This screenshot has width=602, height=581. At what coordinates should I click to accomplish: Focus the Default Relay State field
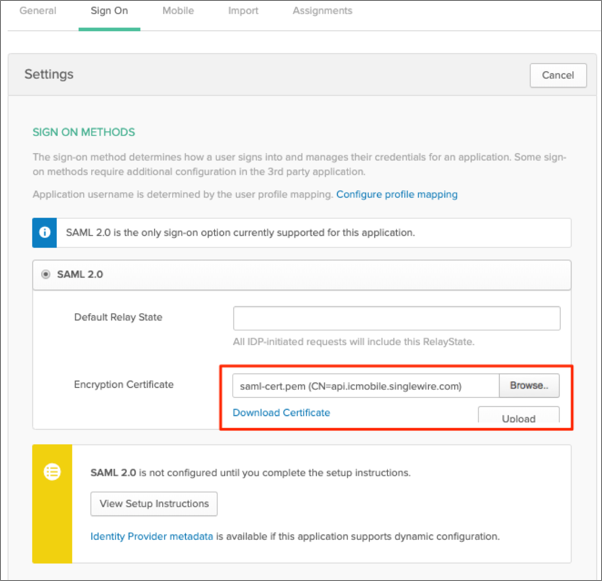click(396, 318)
